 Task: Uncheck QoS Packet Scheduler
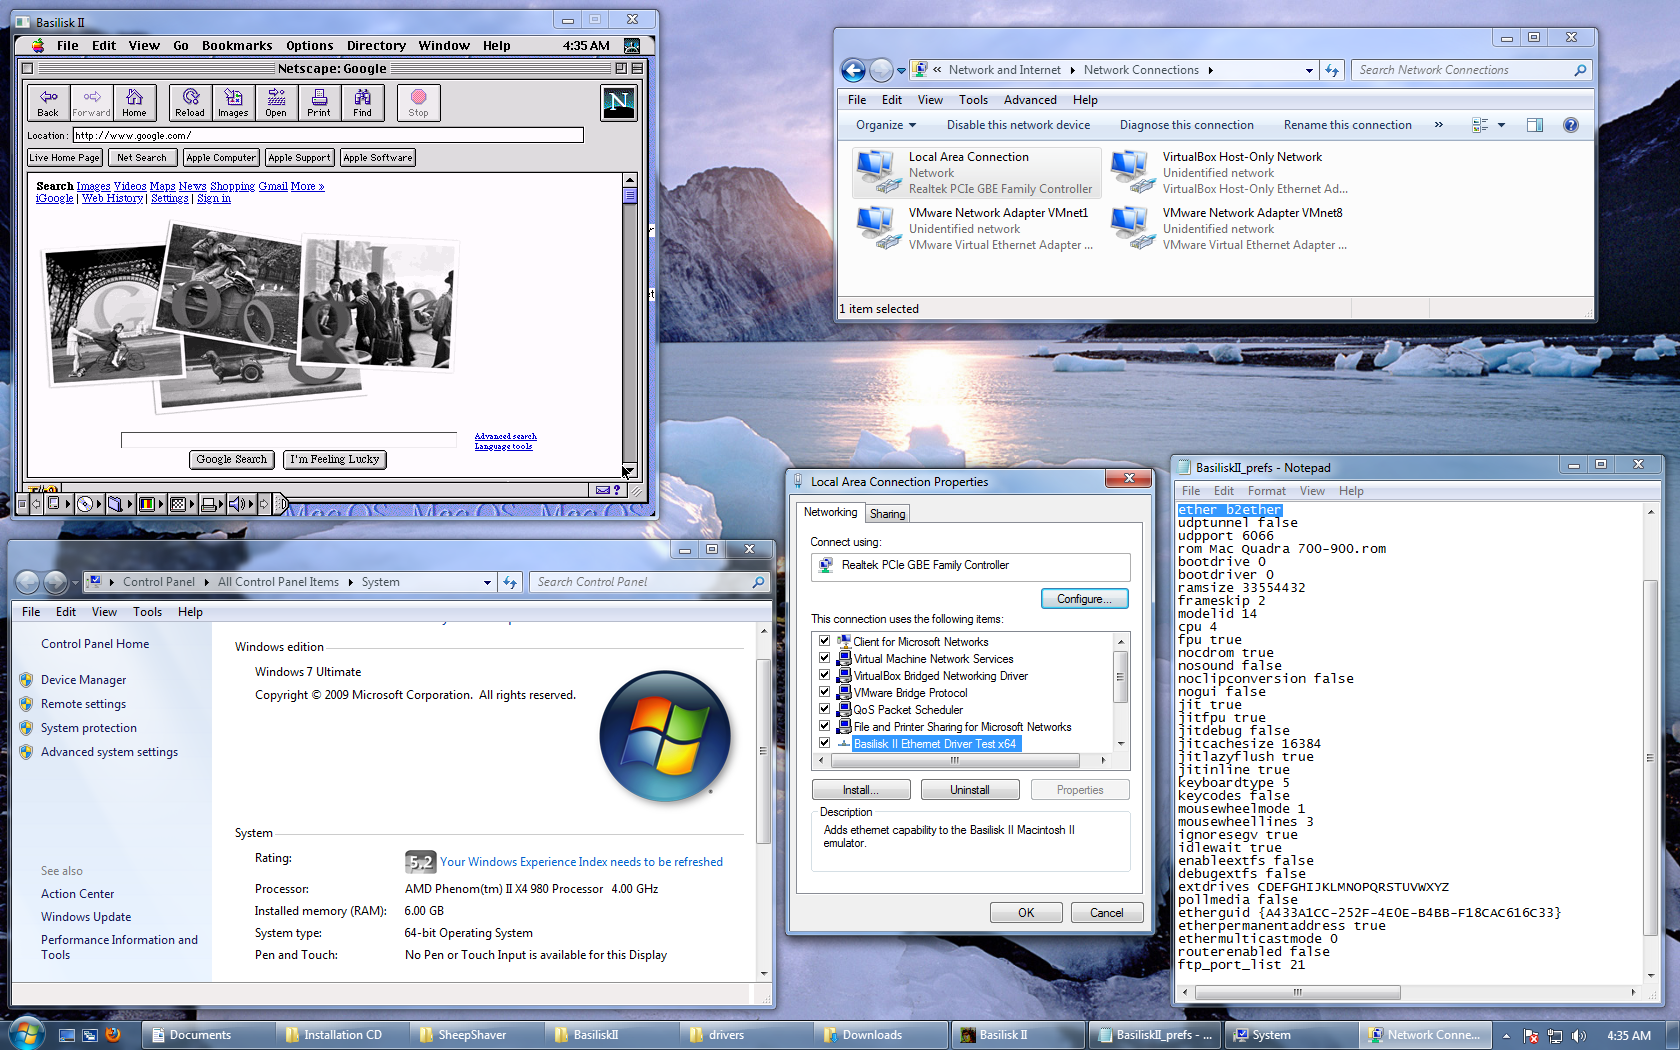coord(825,709)
